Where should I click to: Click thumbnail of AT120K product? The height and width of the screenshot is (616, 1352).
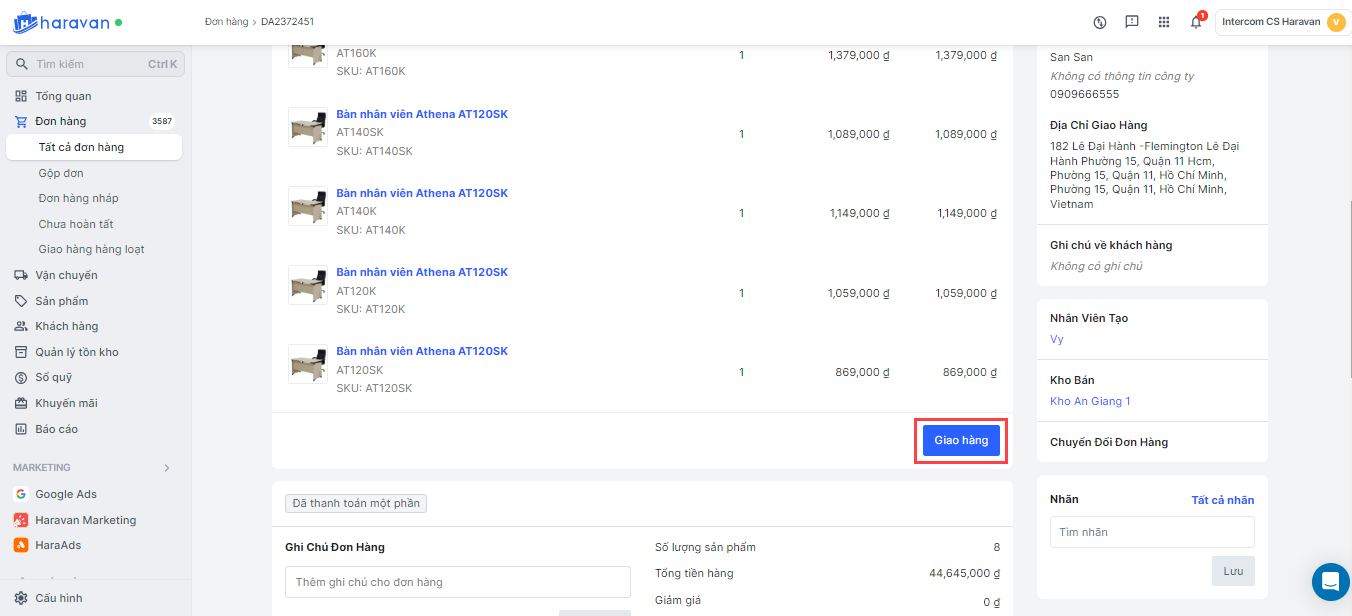pos(308,285)
